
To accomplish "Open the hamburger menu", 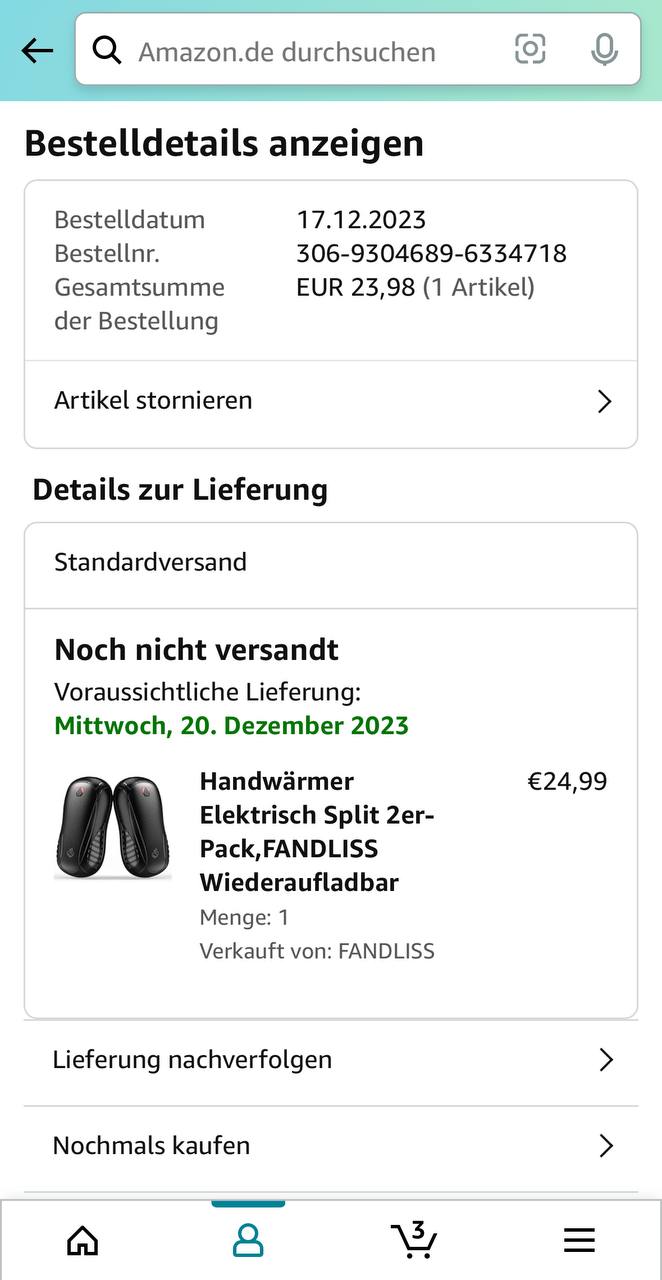I will pyautogui.click(x=579, y=1240).
